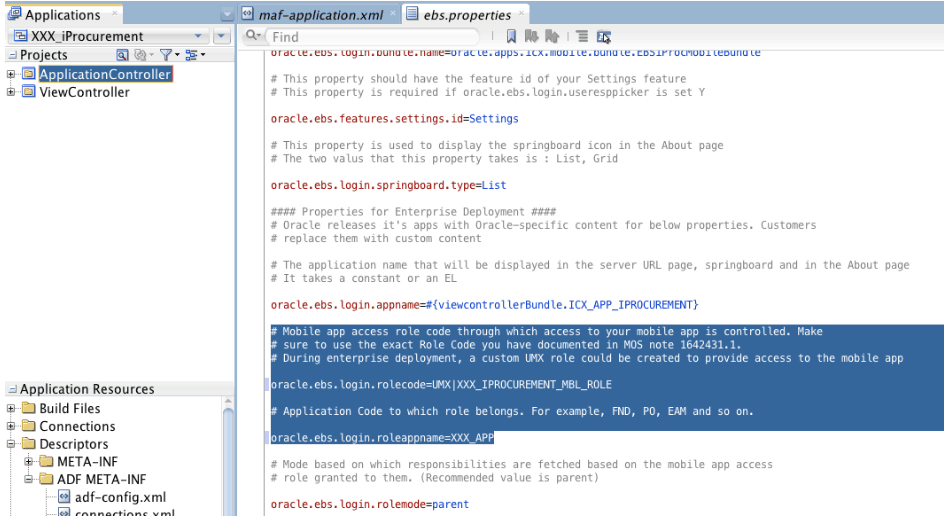Click the comment mentioning MOS note 1642431.1

[506, 345]
